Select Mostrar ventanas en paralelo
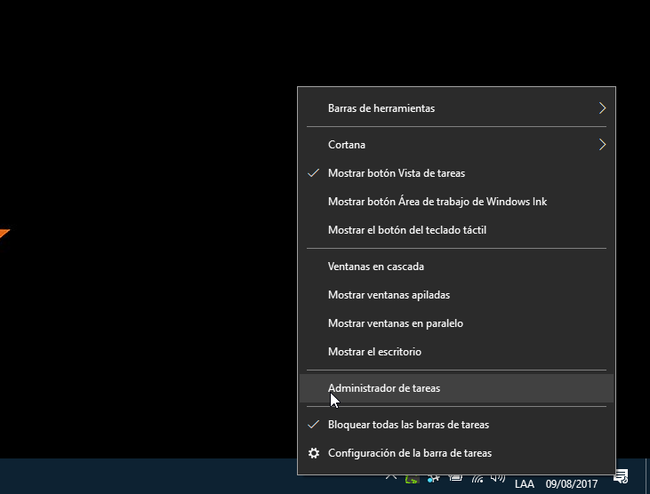This screenshot has width=650, height=494. pos(395,323)
